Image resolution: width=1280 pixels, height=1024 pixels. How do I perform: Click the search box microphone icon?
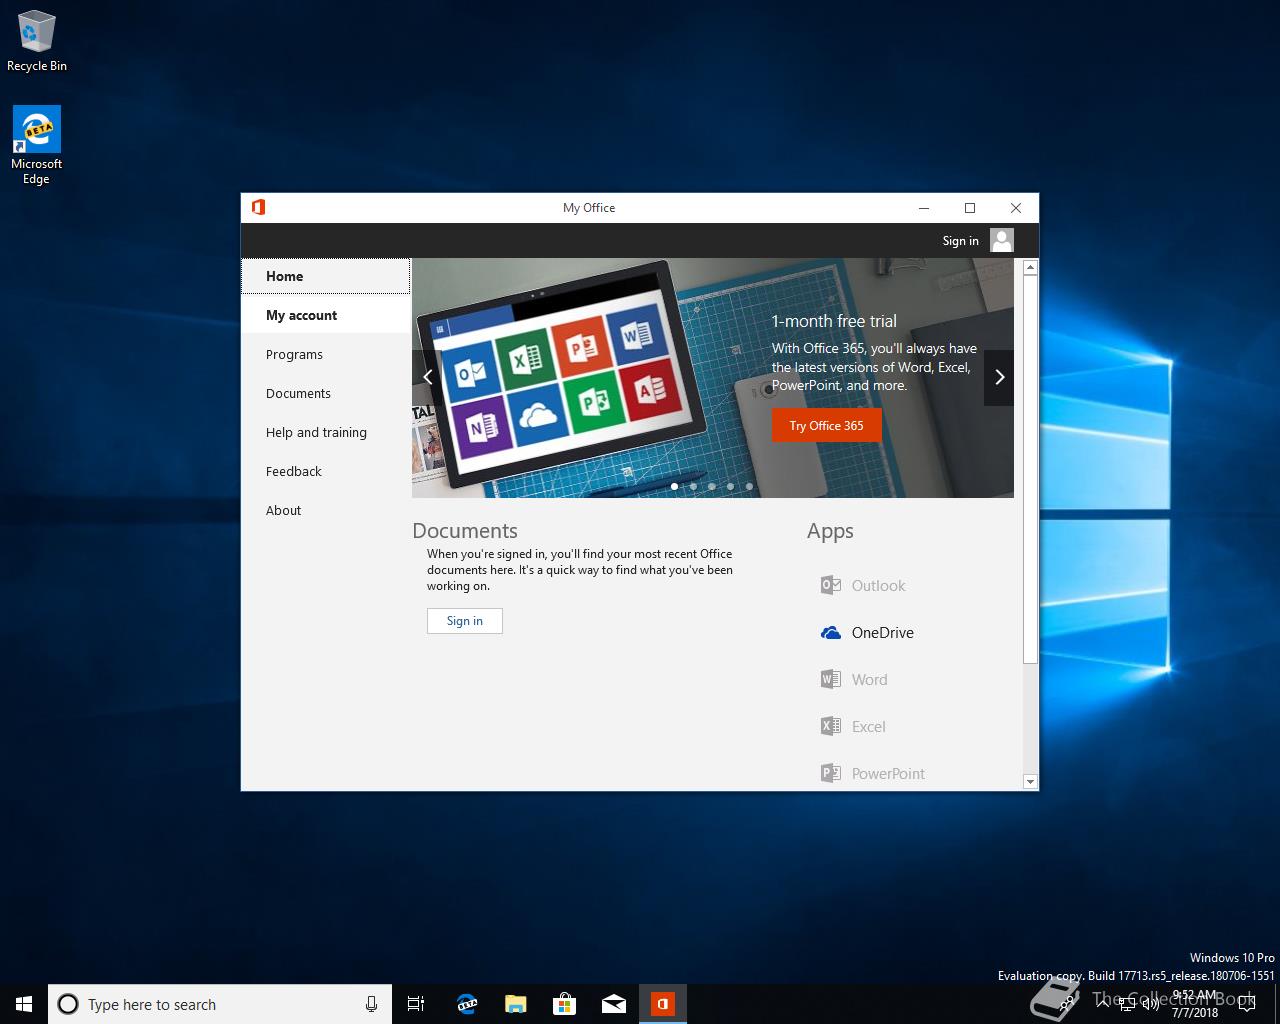pos(371,1004)
